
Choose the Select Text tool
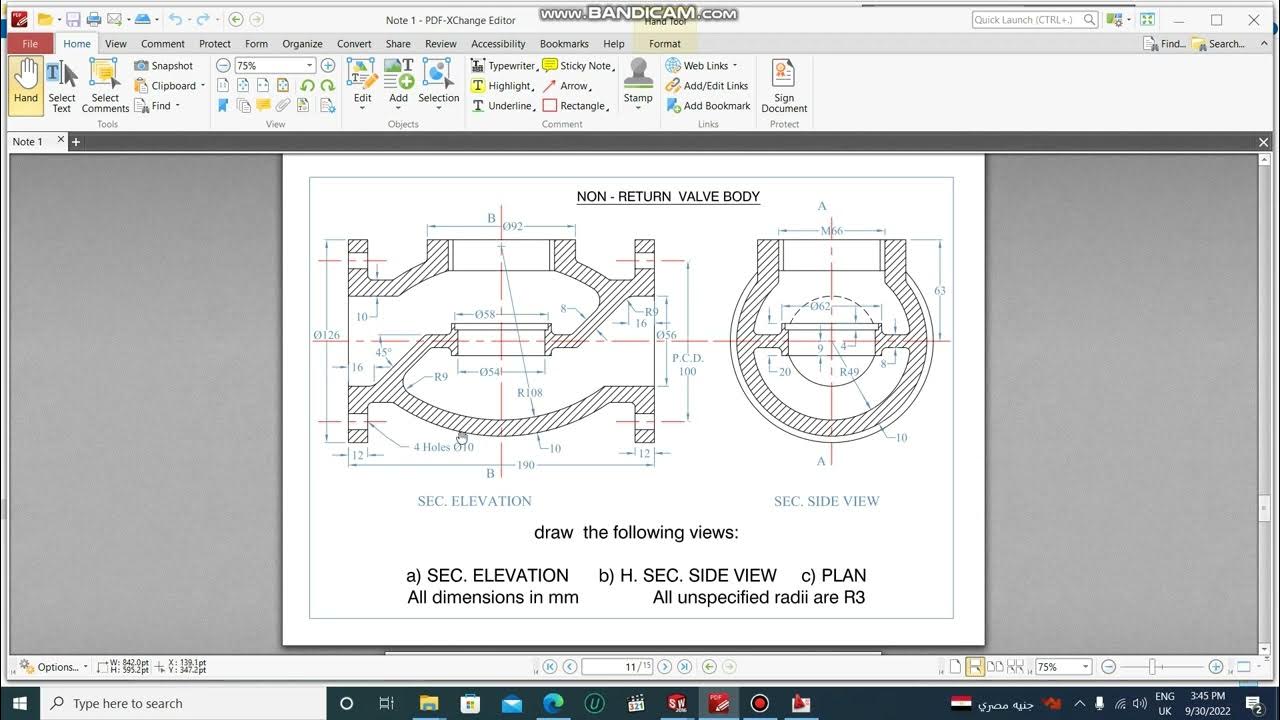click(x=62, y=85)
